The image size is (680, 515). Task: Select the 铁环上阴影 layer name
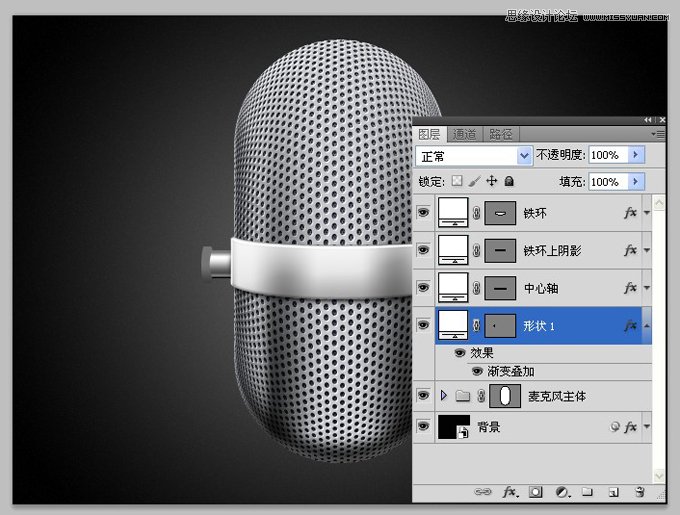tap(552, 251)
